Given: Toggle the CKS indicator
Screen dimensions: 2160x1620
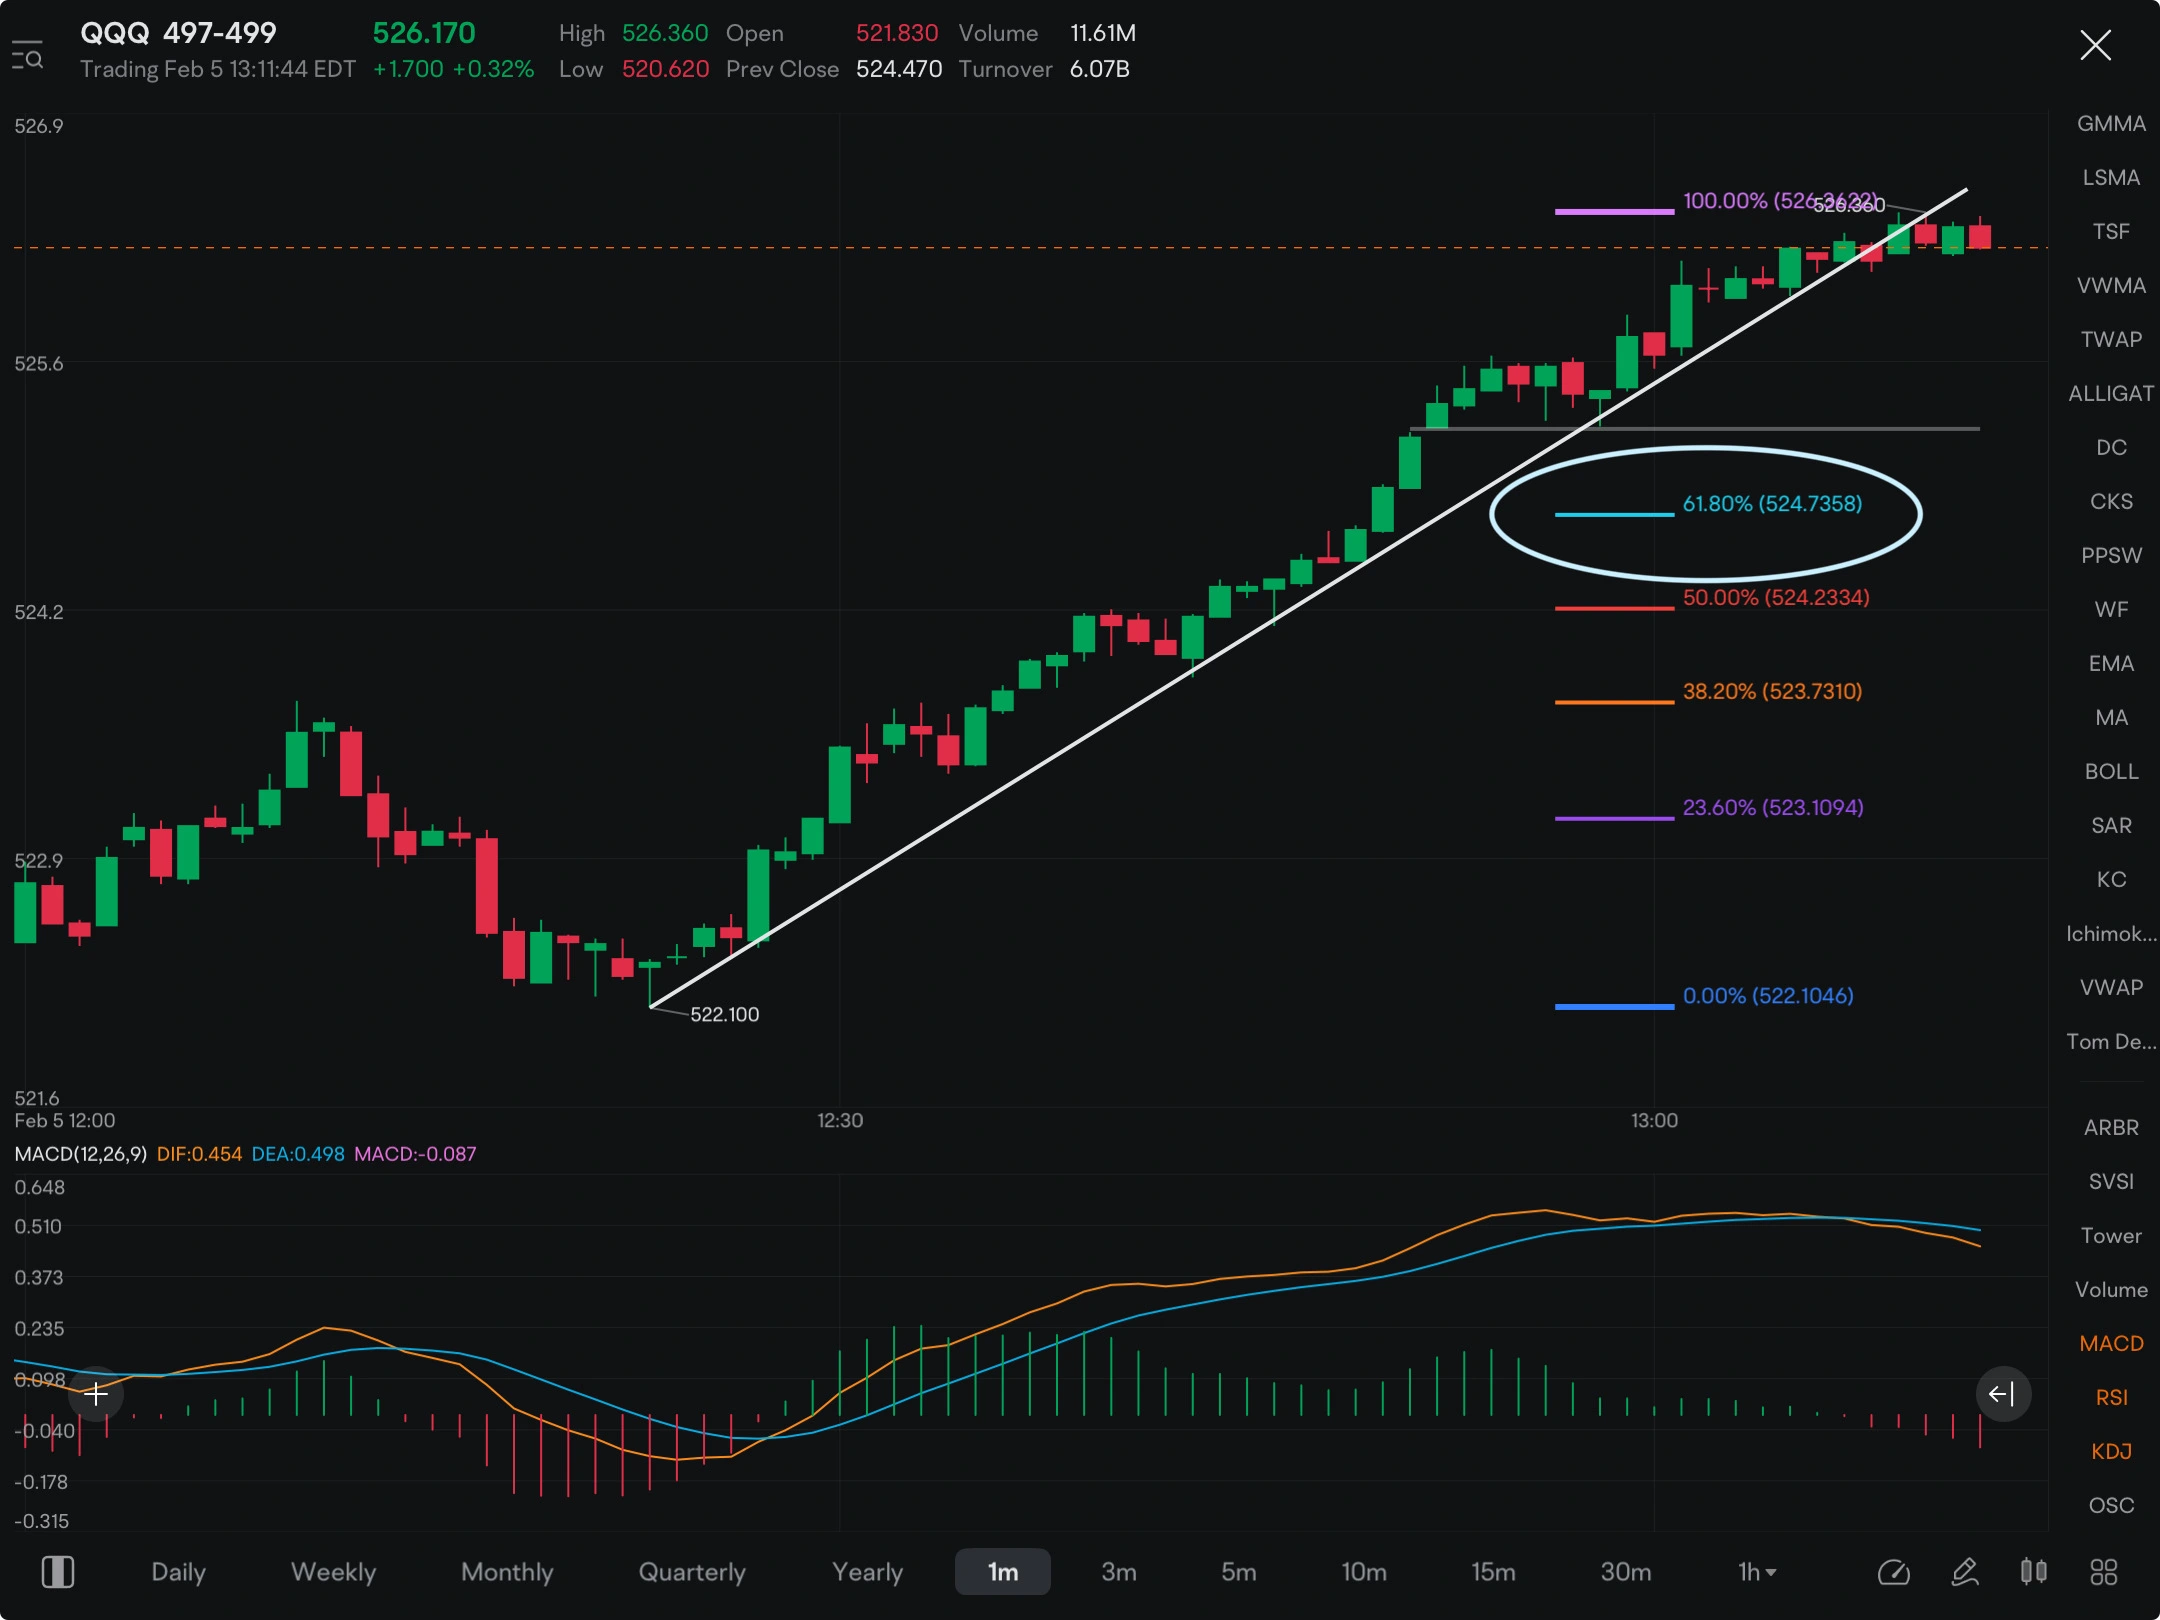Looking at the screenshot, I should [x=2111, y=502].
